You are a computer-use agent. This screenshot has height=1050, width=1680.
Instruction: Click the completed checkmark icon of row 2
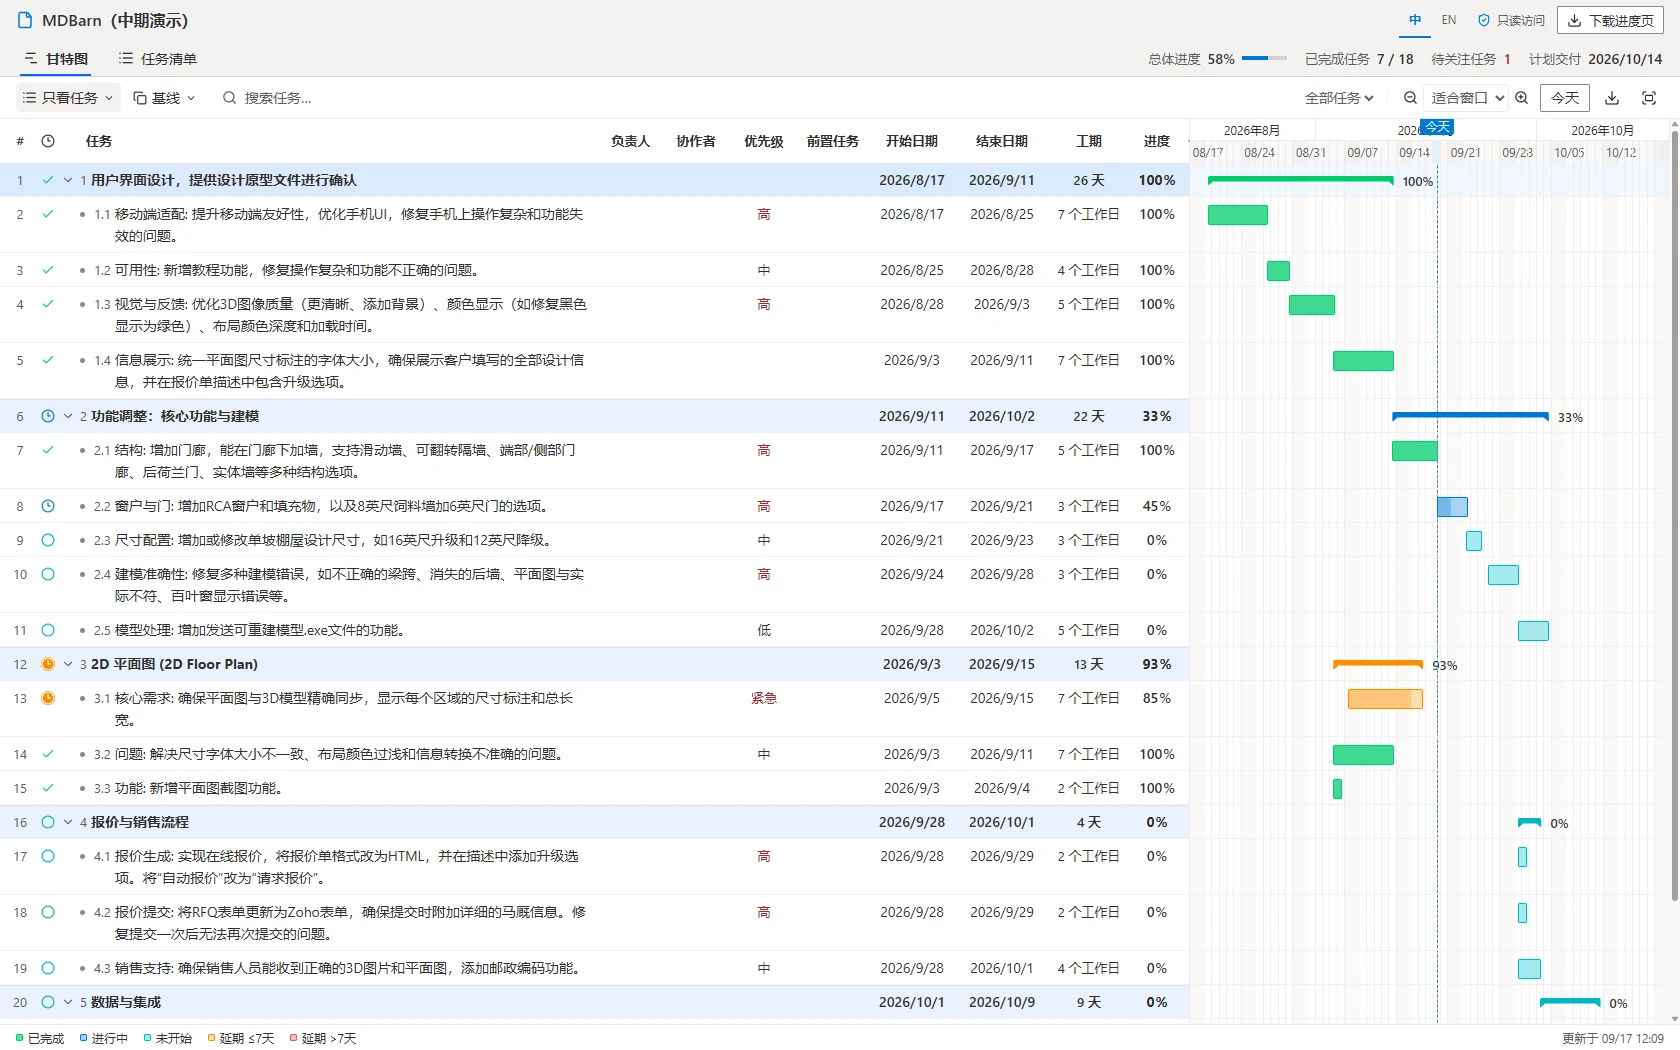48,214
